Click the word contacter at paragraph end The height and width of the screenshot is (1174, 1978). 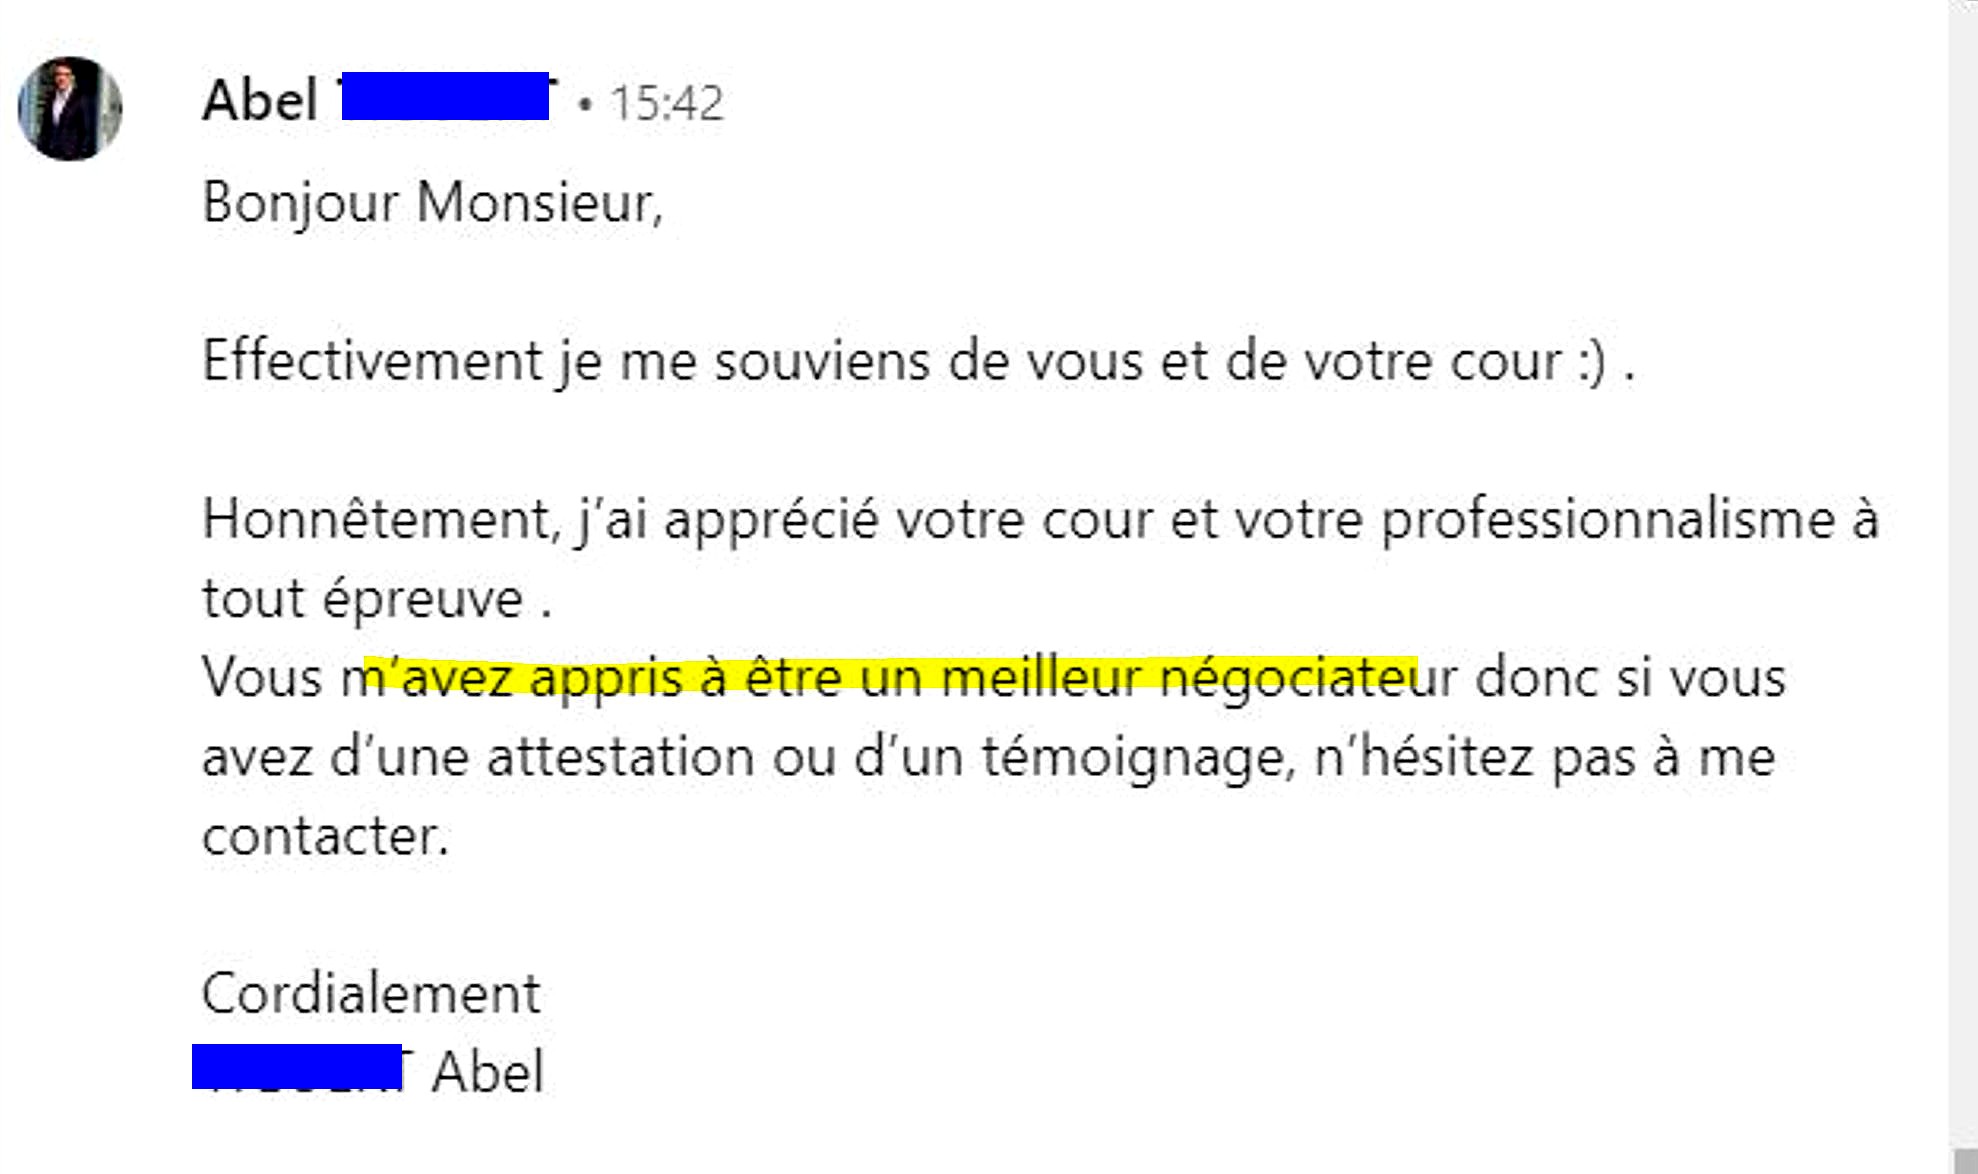coord(325,836)
